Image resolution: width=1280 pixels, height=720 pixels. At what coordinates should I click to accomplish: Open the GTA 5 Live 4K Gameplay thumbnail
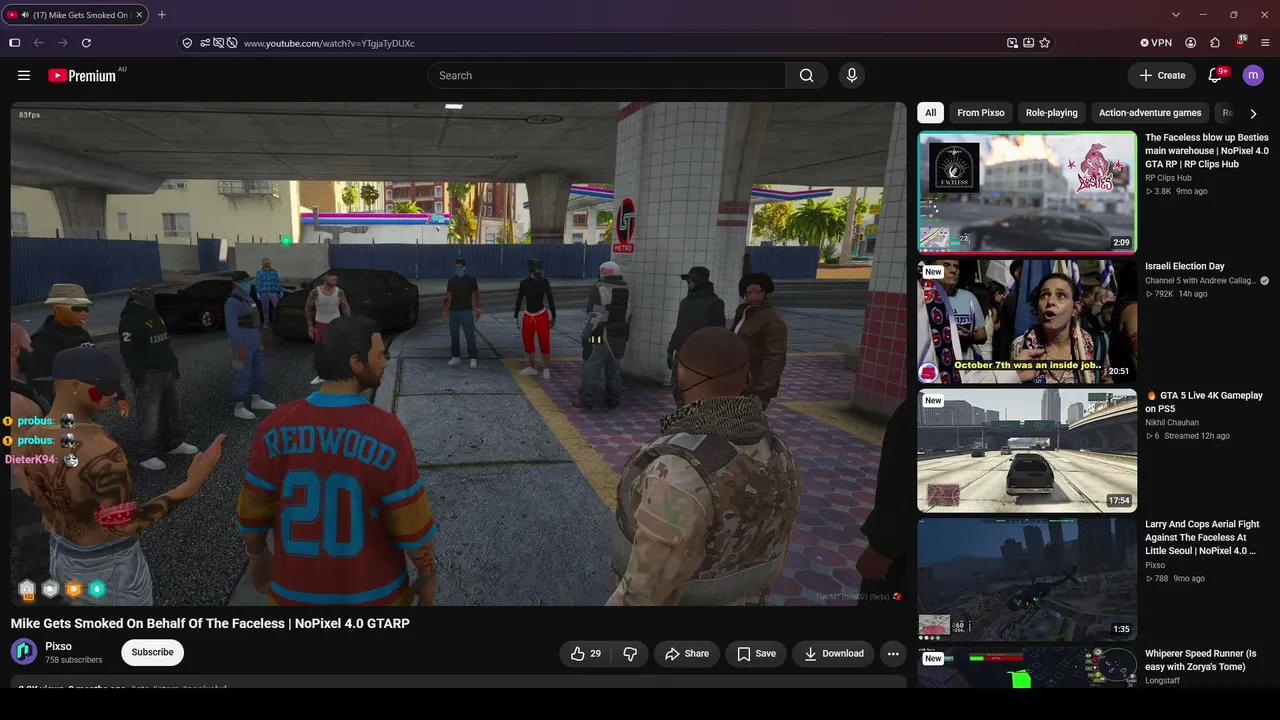coord(1027,450)
